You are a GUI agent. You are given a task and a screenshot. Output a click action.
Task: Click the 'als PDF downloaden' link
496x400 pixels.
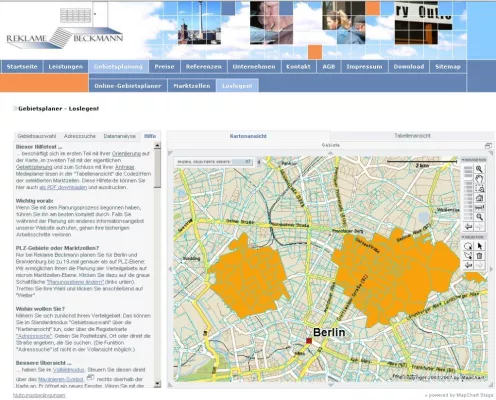pos(63,187)
